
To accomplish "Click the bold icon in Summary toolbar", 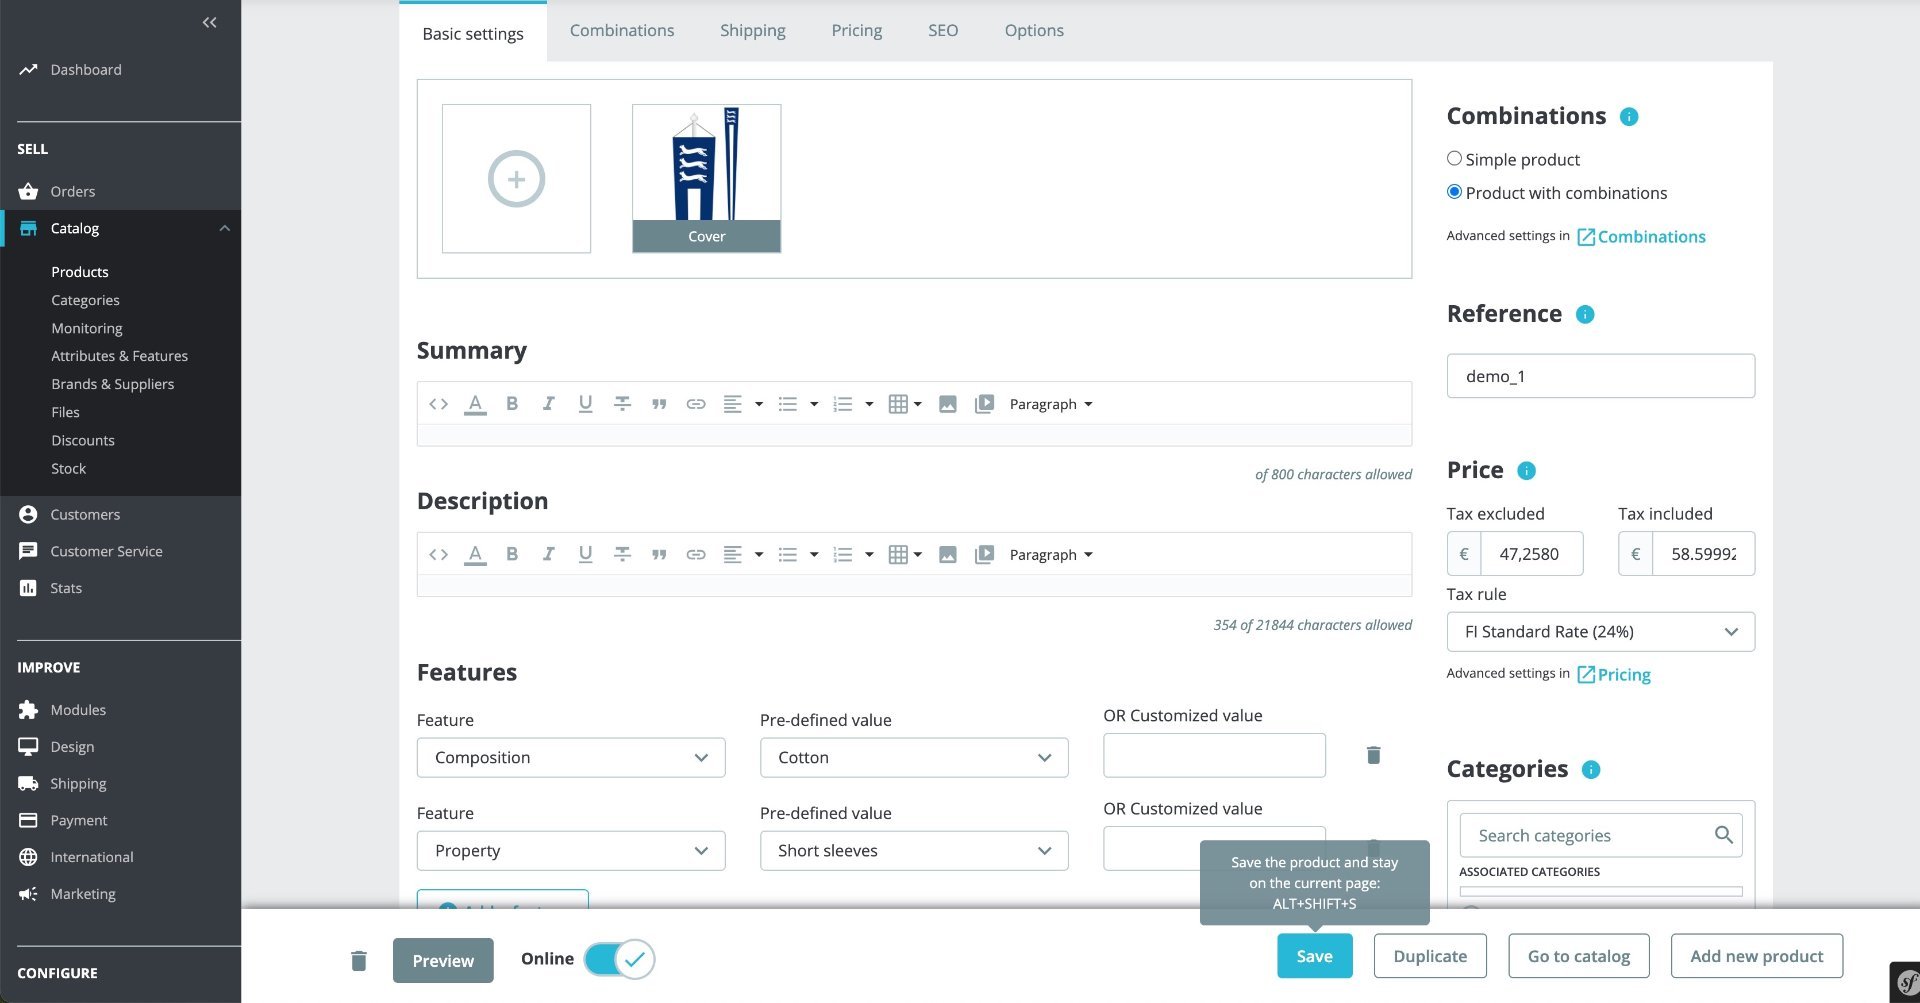I will tap(512, 404).
